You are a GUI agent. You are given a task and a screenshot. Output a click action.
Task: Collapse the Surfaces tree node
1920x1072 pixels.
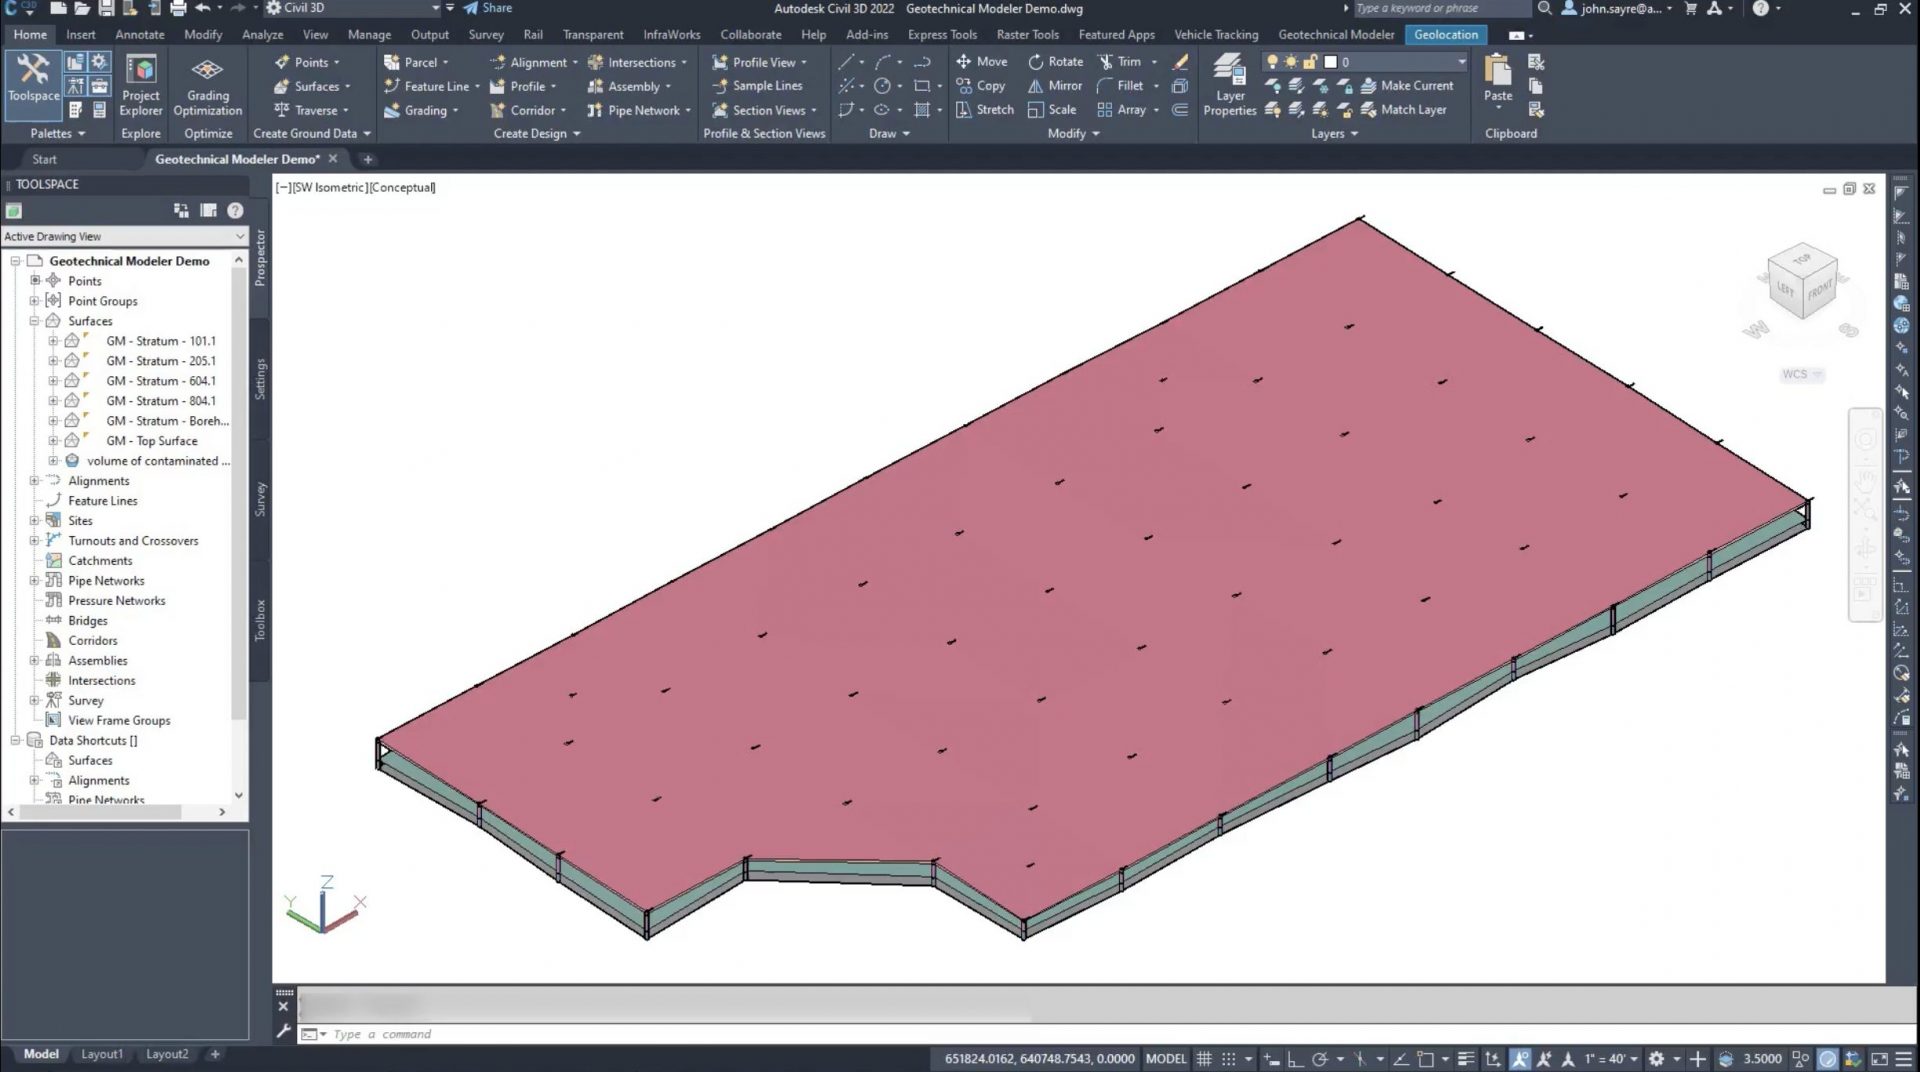(34, 321)
